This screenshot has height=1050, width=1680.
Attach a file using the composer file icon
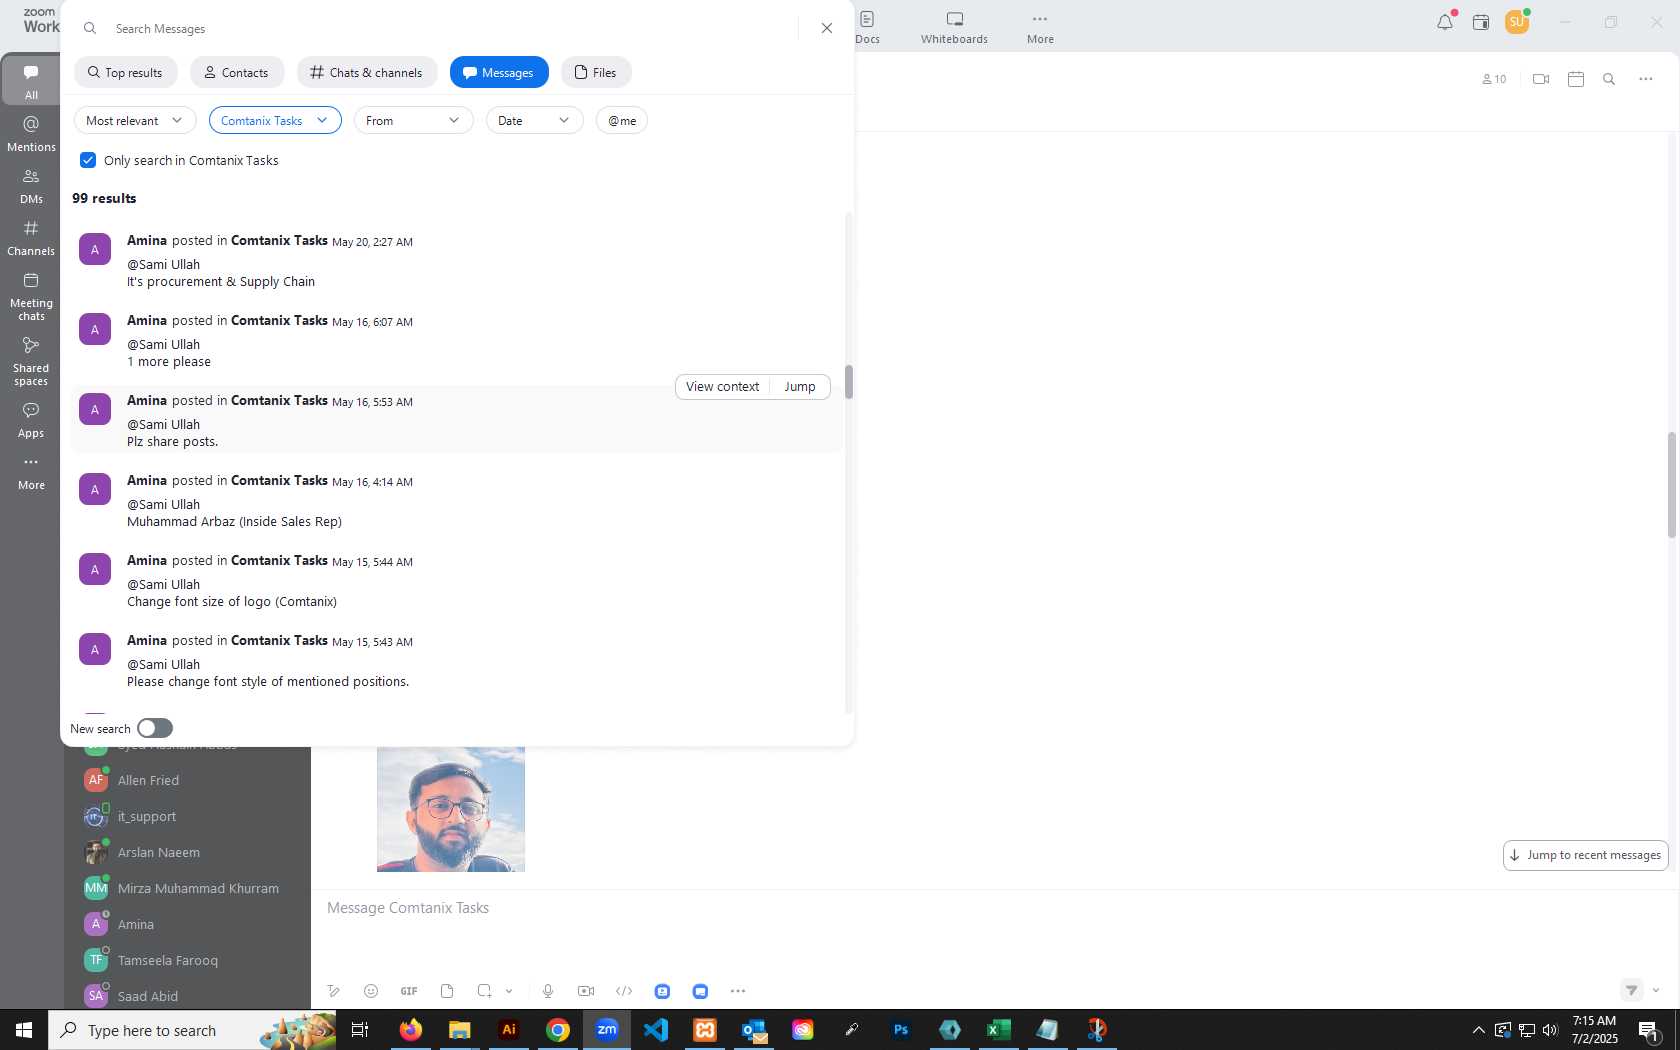click(447, 991)
